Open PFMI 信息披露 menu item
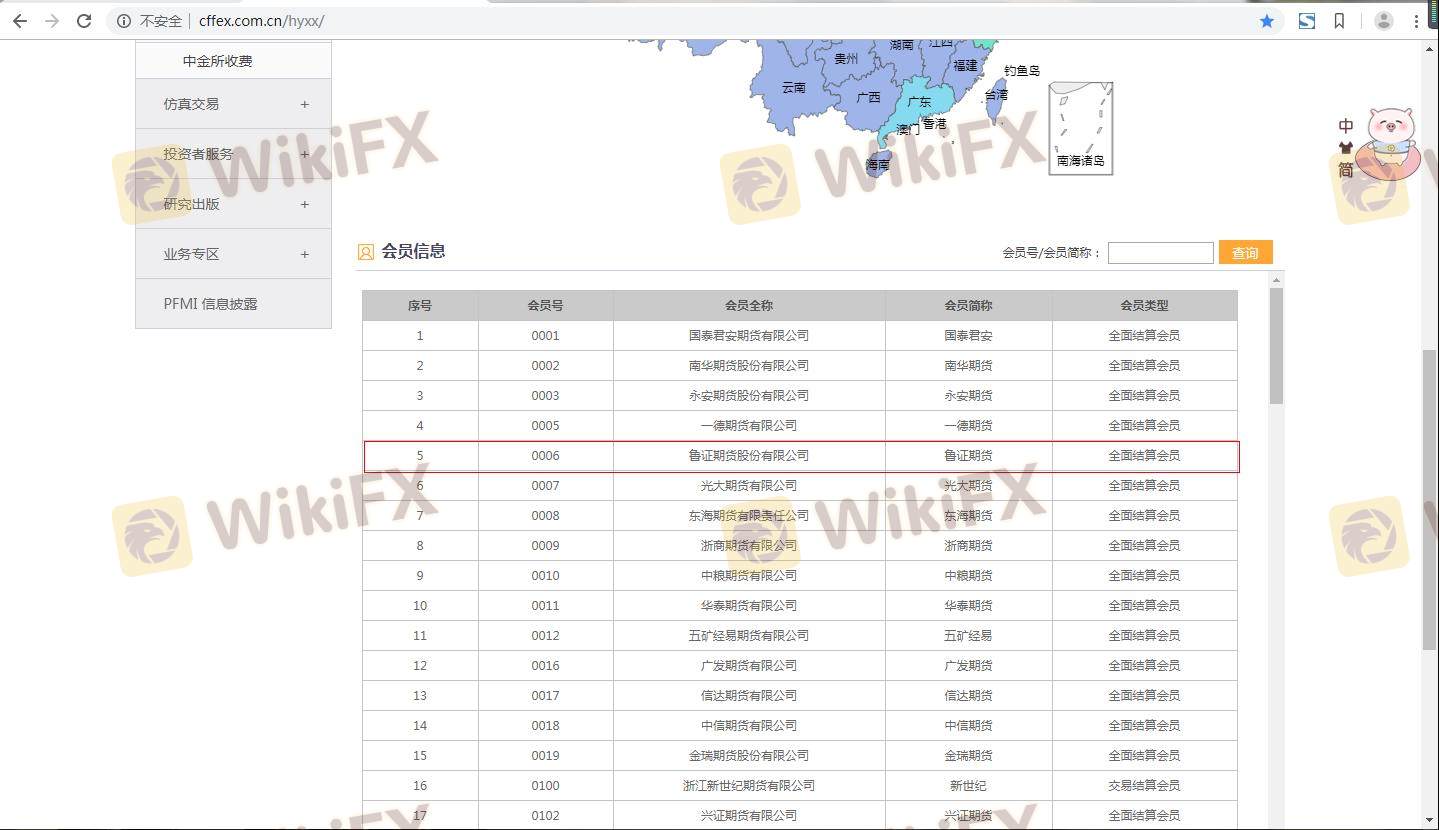 tap(211, 304)
